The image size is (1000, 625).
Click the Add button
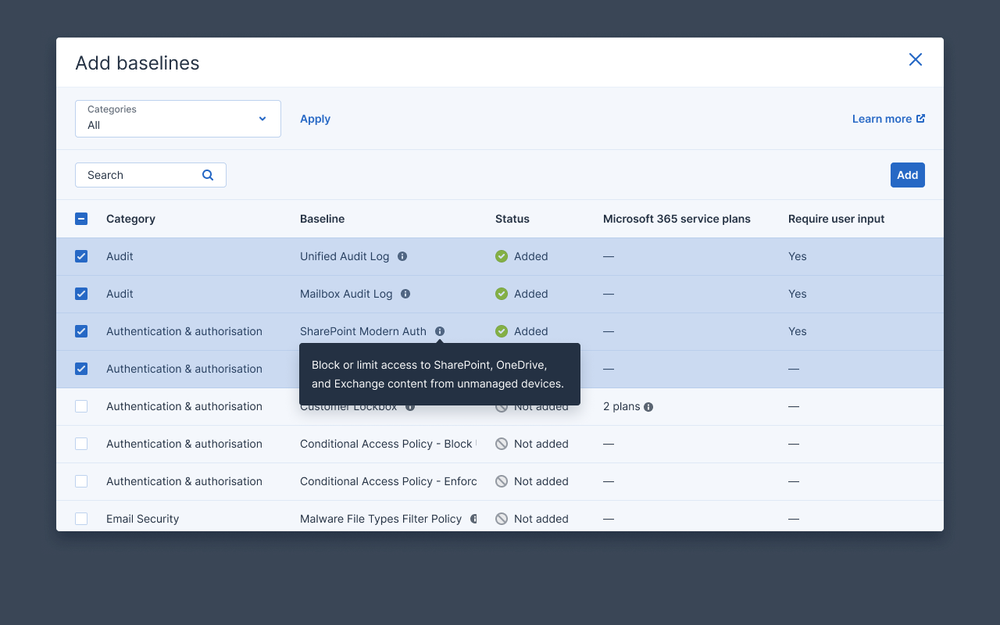pos(907,174)
